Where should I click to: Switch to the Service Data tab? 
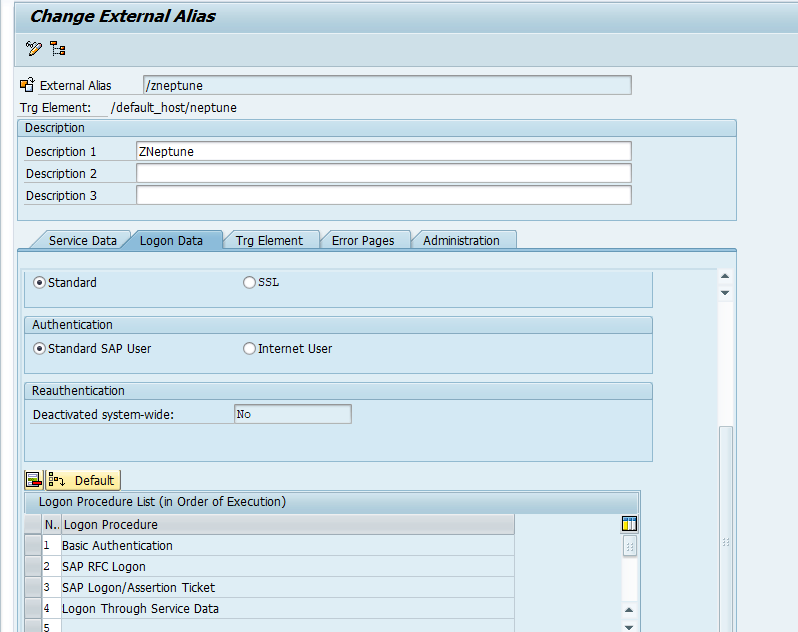click(82, 240)
